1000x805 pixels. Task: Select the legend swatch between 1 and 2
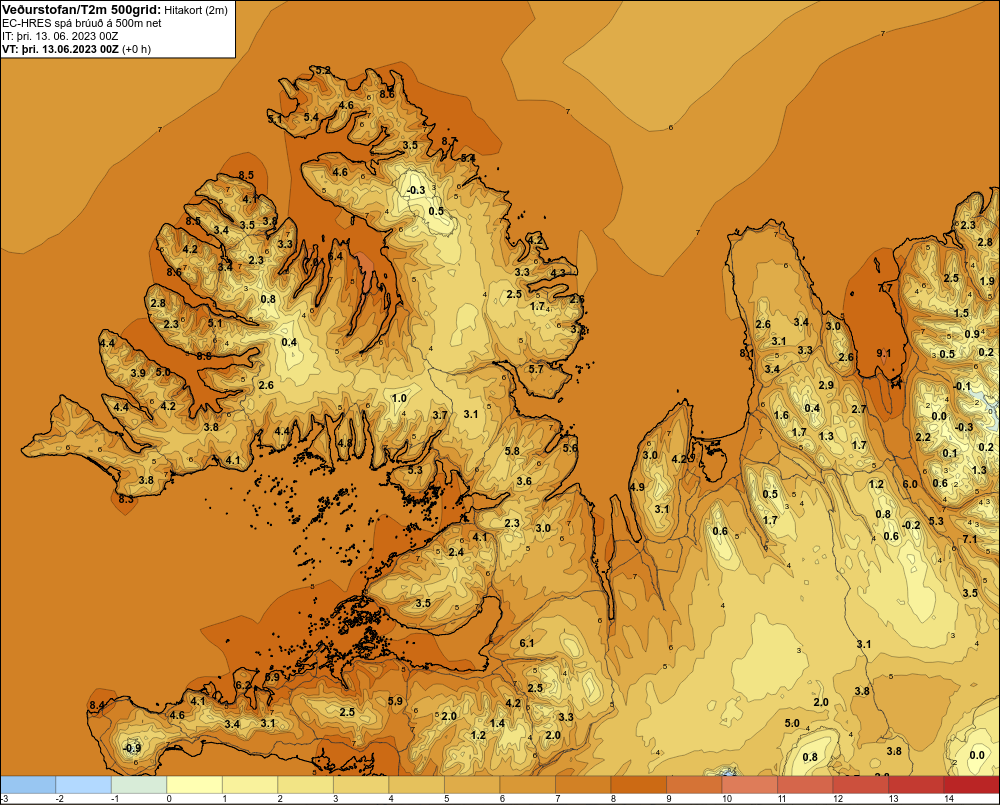[250, 785]
